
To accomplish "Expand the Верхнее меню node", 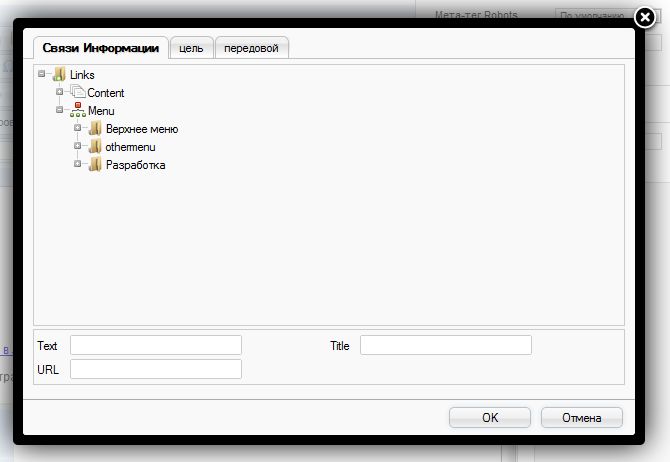I will point(77,127).
